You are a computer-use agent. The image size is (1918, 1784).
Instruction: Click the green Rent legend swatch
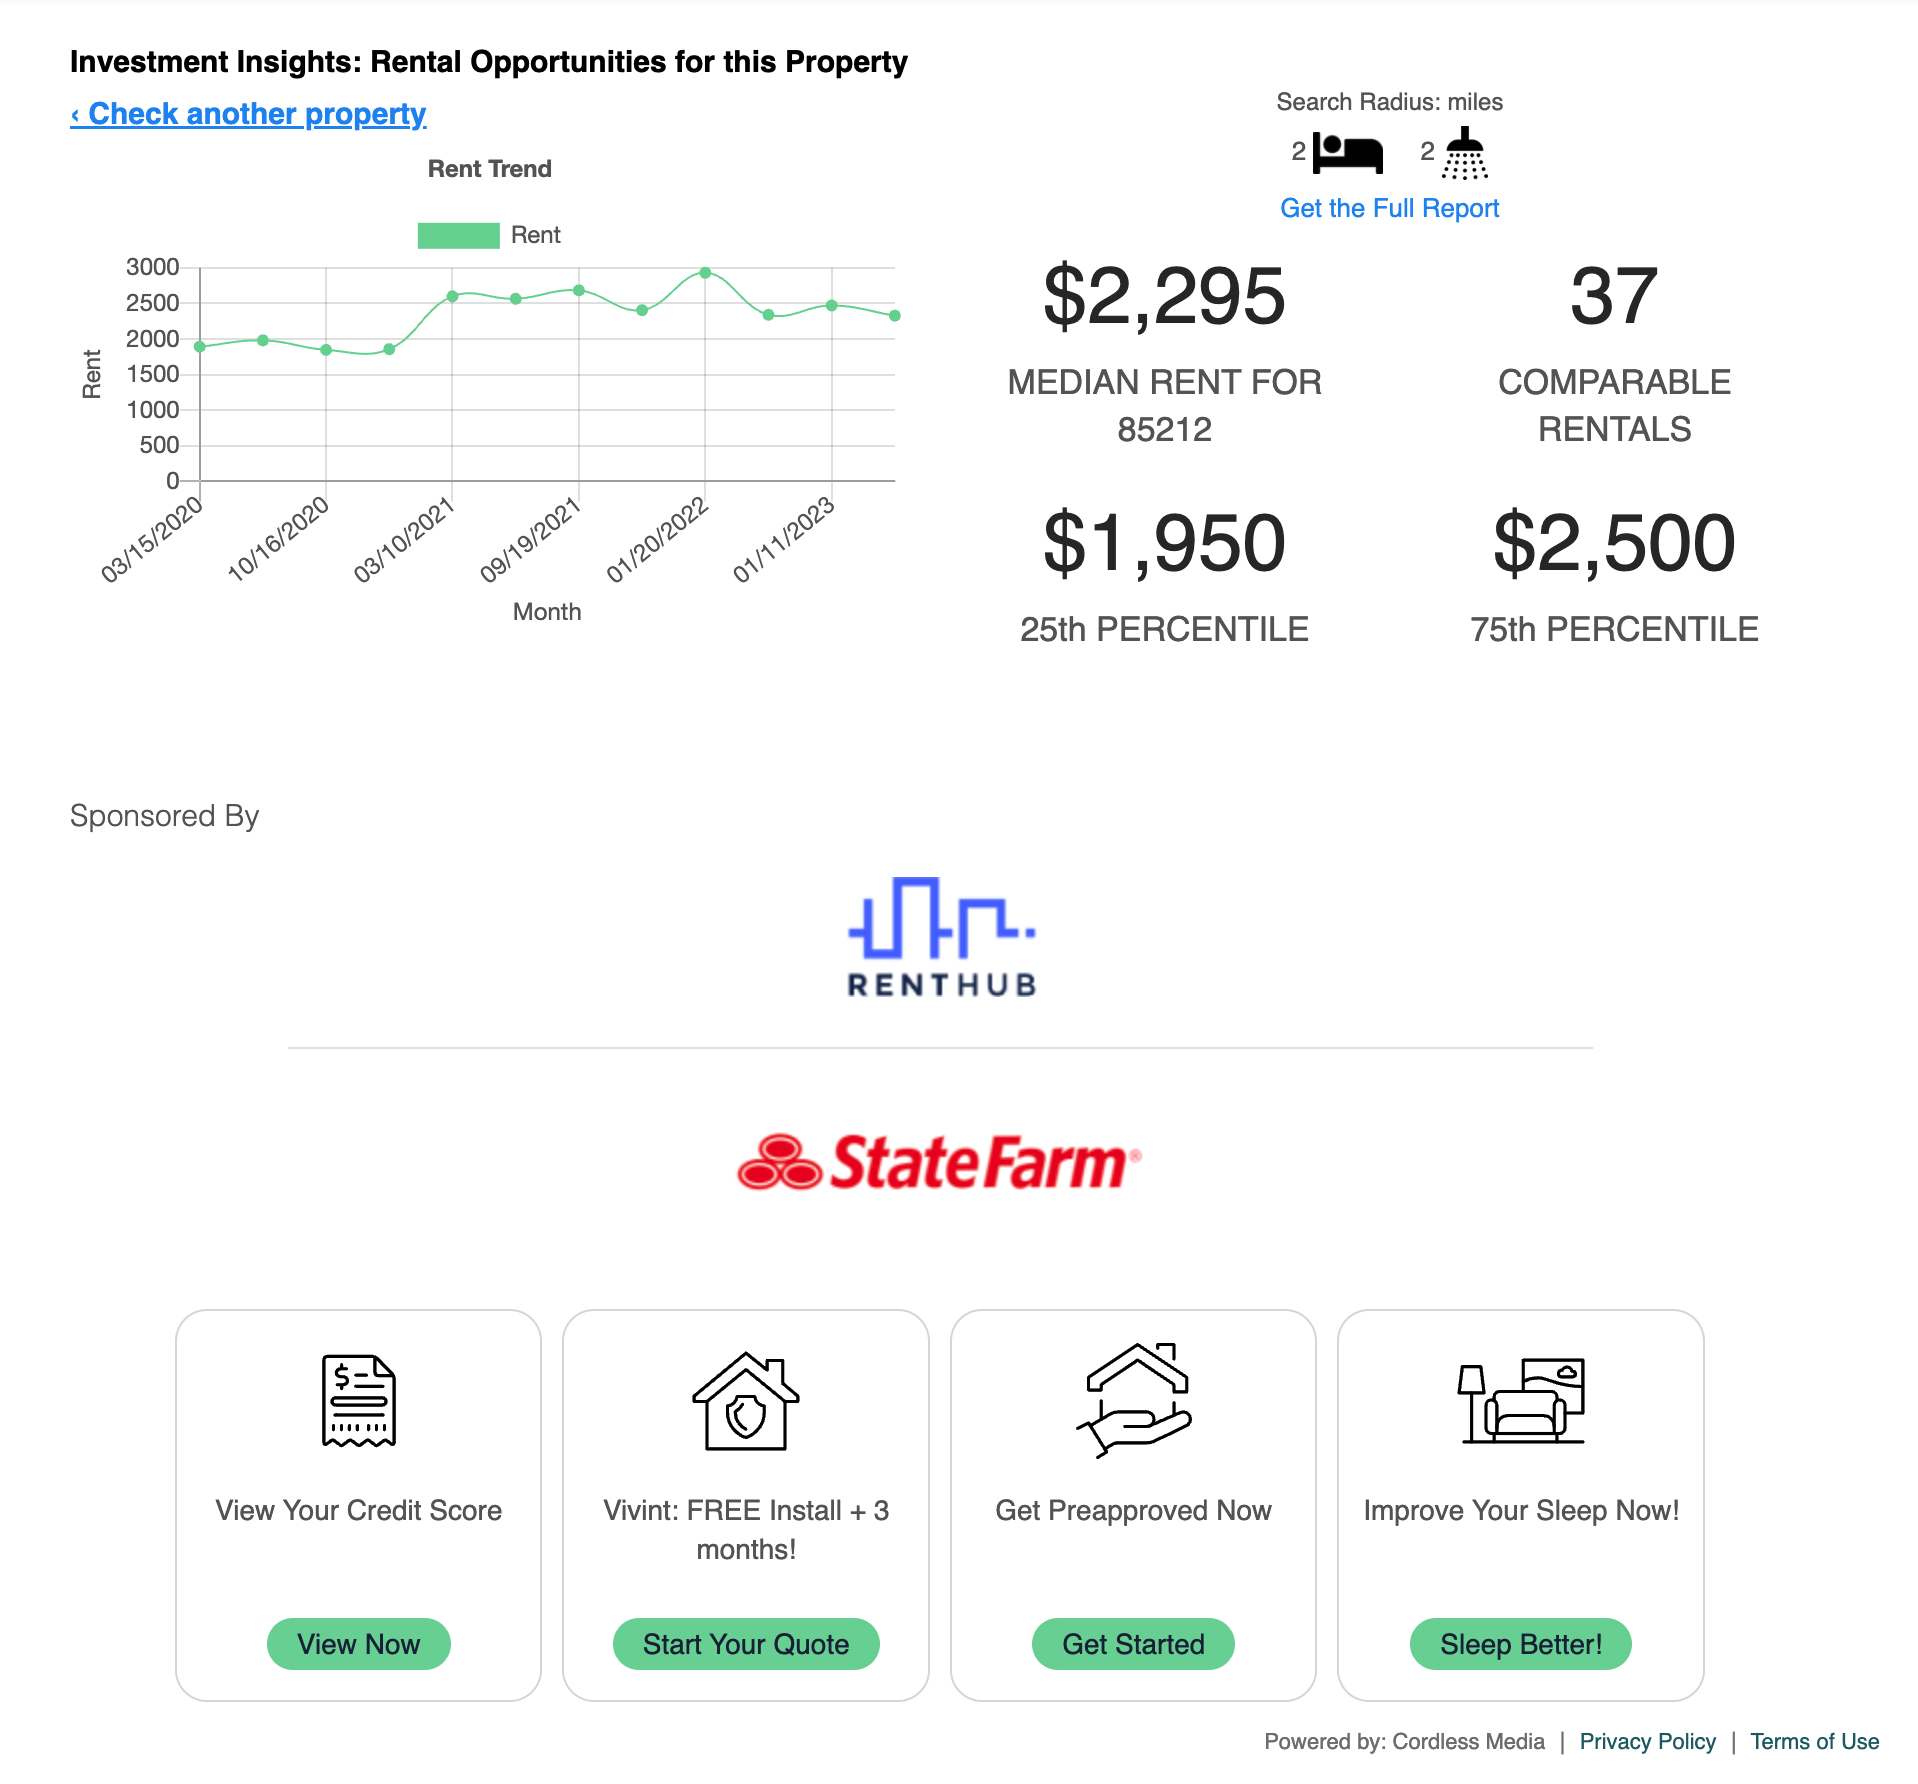coord(457,234)
